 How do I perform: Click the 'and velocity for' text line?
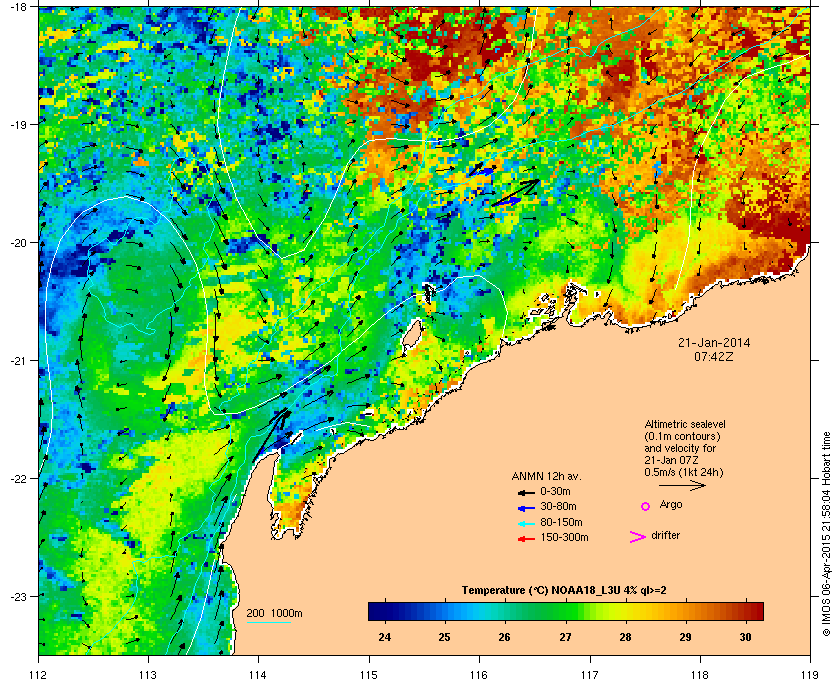pyautogui.click(x=680, y=448)
